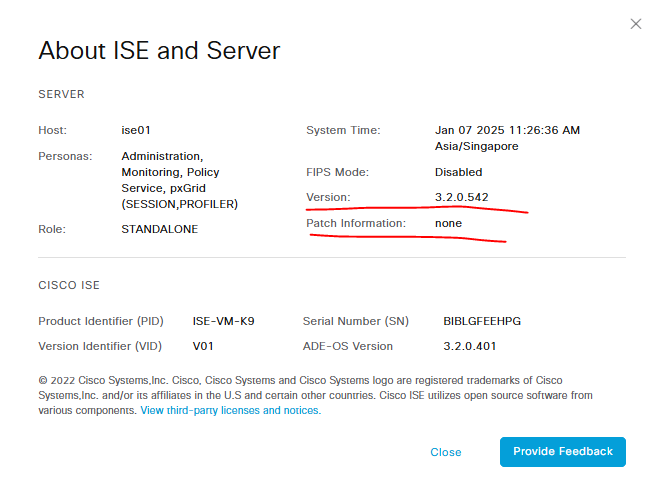Viewport: 660px width, 504px height.
Task: Select the Administration, personas text
Action: (162, 156)
